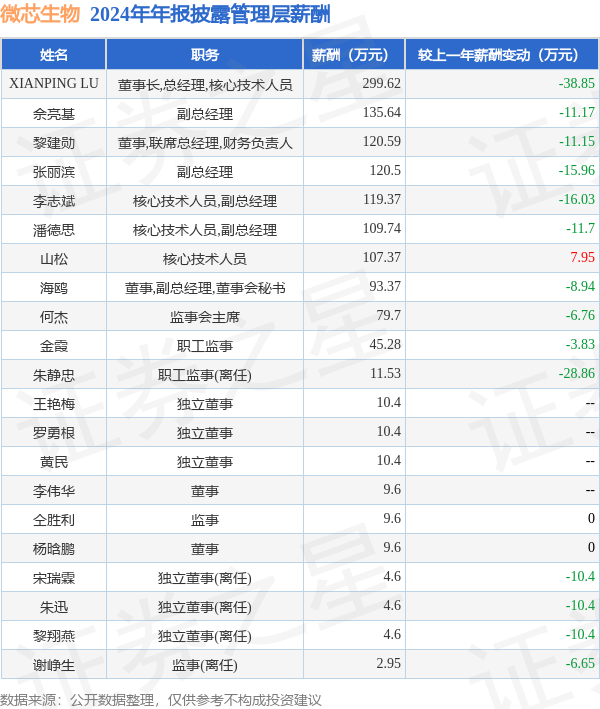Click the name 朱迅
Screen dimensions: 600x709
pyautogui.click(x=54, y=606)
